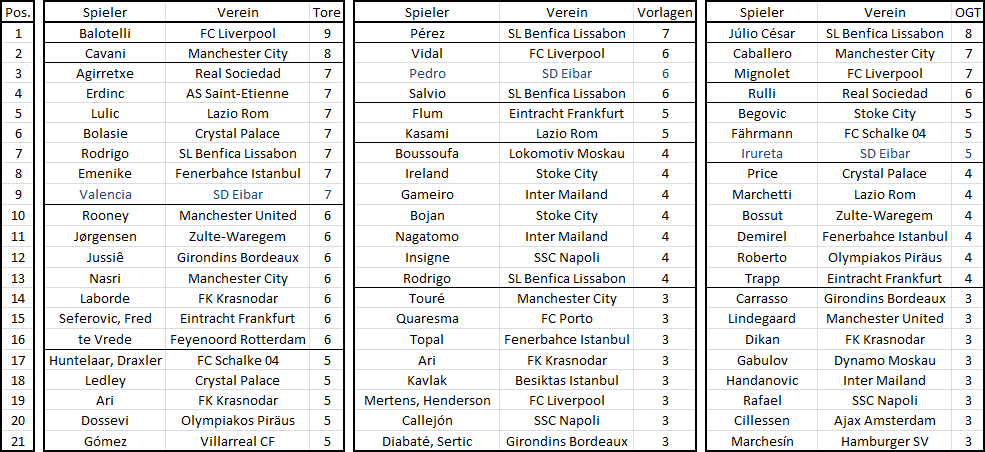The height and width of the screenshot is (452, 985).
Task: Click the Mertens, Henderson cell
Action: (x=427, y=401)
